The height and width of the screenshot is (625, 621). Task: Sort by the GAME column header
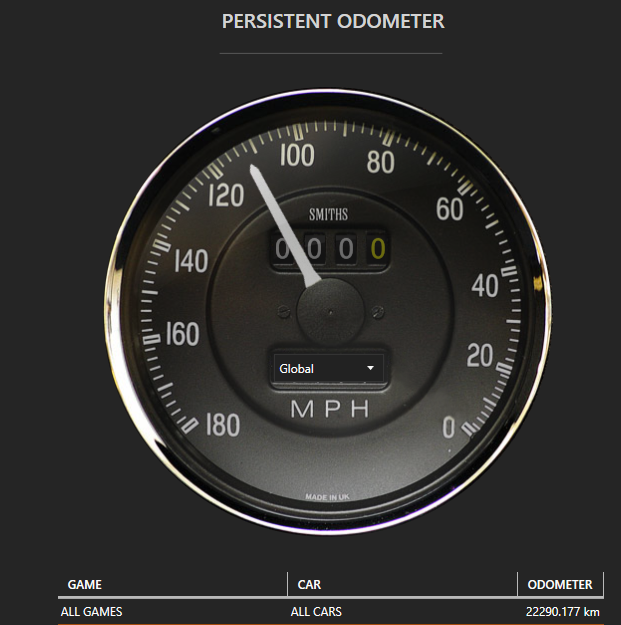tap(173, 584)
